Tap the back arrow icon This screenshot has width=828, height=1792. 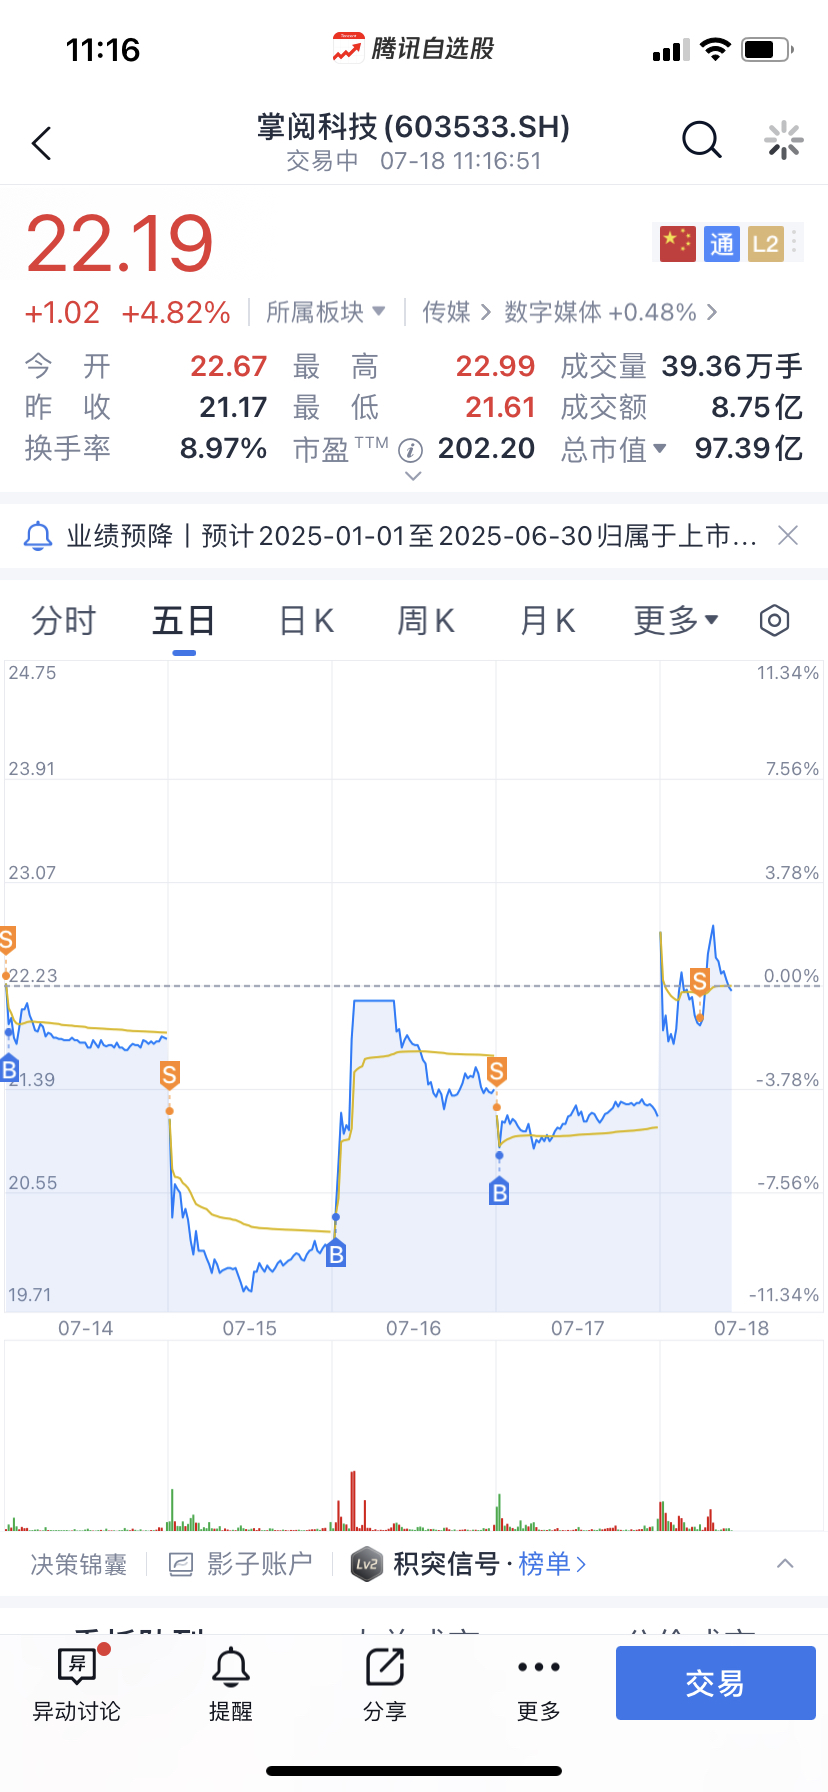click(x=41, y=144)
